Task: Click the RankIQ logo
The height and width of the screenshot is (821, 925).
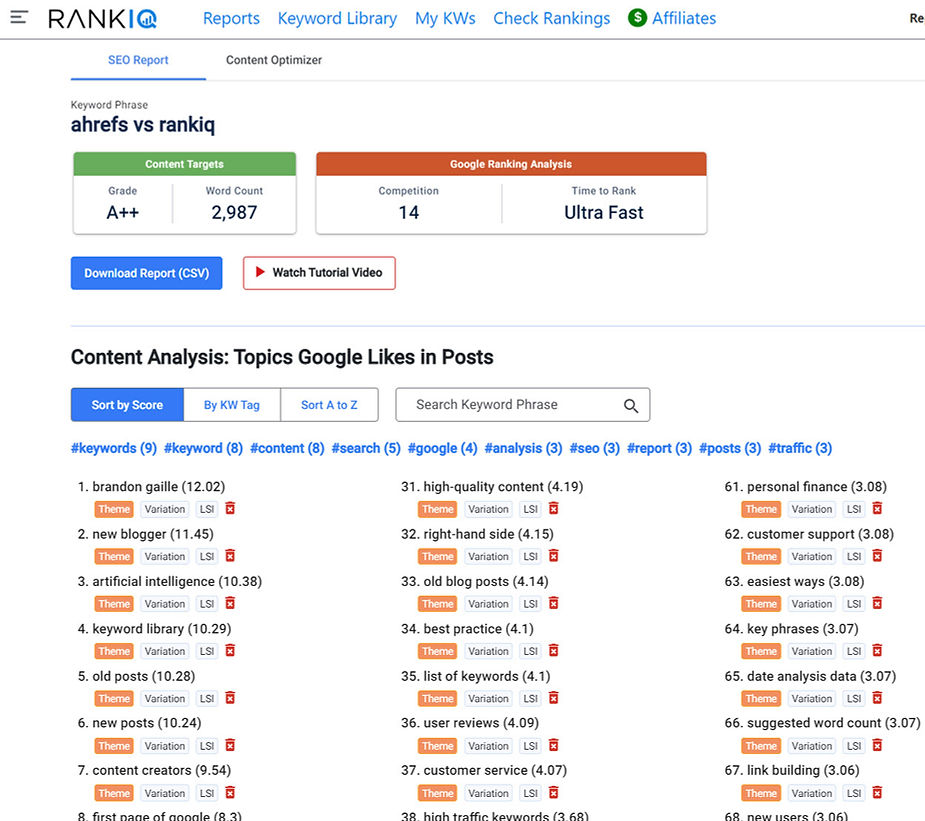Action: [102, 18]
